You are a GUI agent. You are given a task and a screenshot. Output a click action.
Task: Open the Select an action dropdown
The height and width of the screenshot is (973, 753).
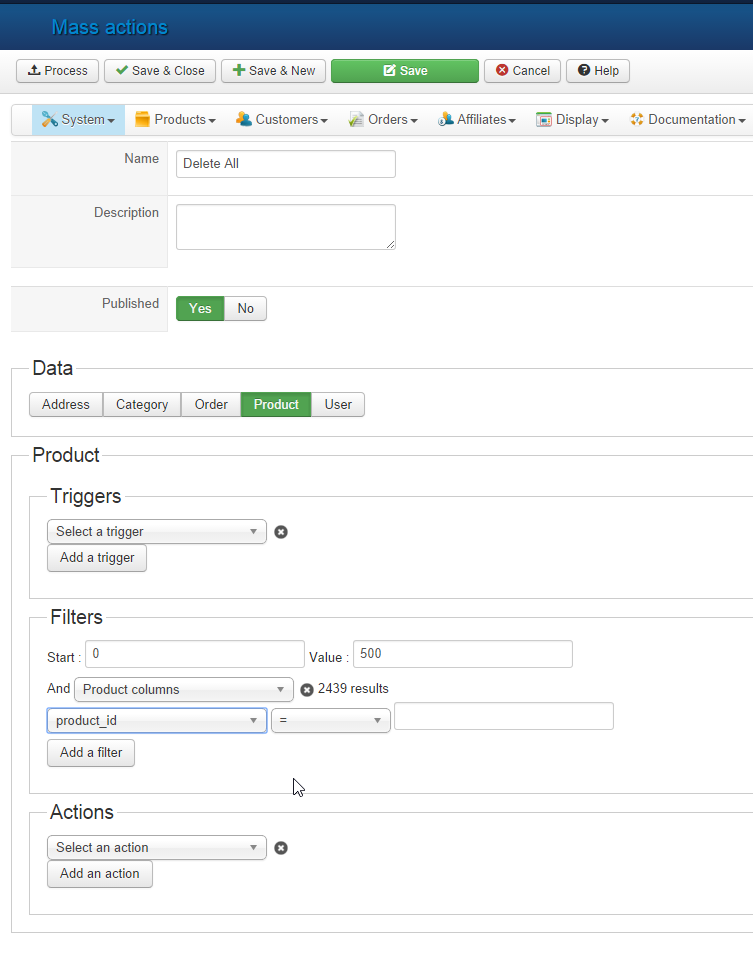pyautogui.click(x=157, y=848)
